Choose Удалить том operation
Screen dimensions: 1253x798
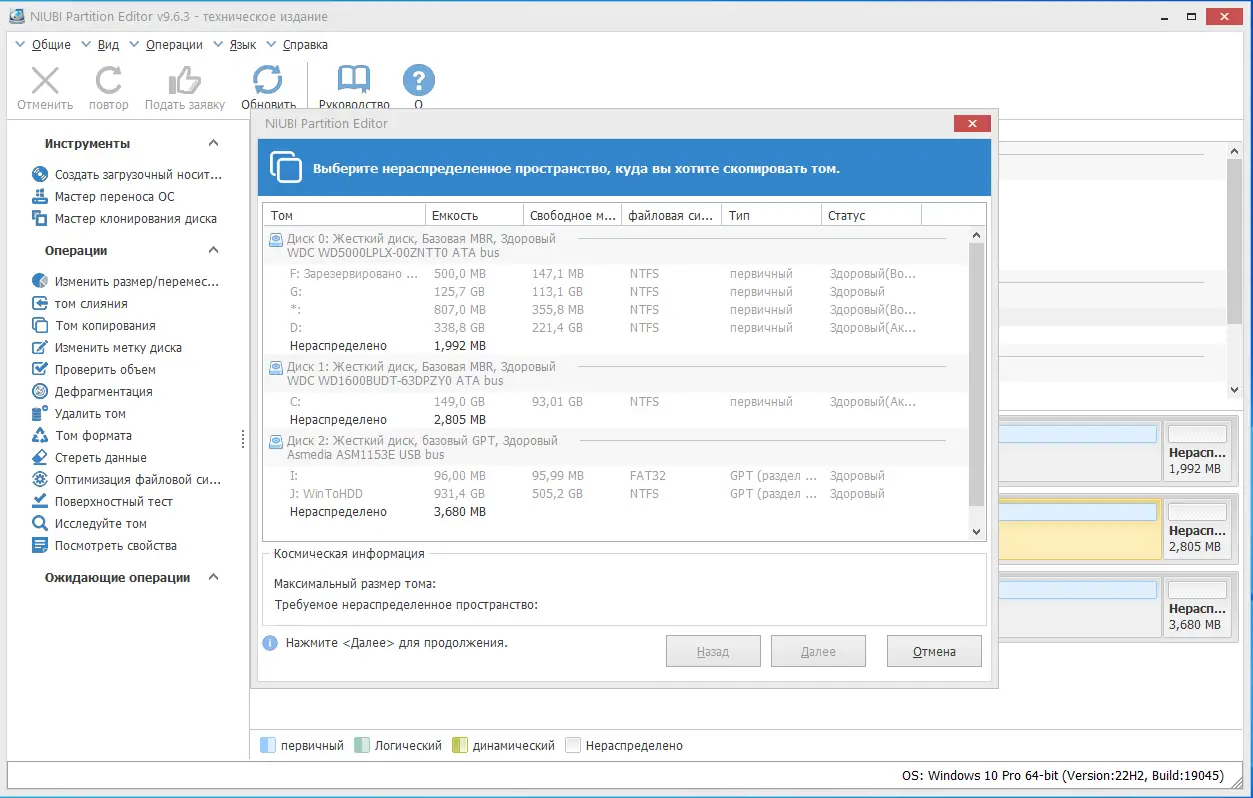[x=78, y=413]
